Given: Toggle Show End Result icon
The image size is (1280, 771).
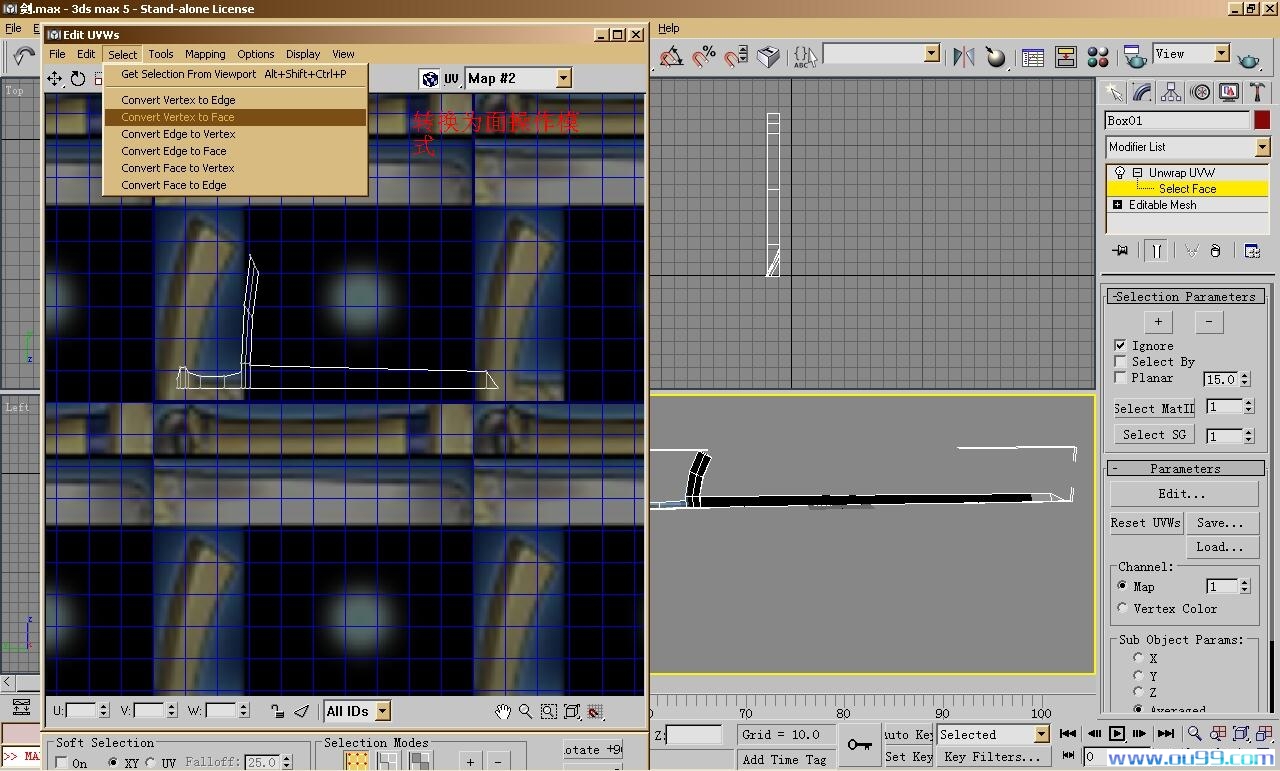Looking at the screenshot, I should point(1156,251).
